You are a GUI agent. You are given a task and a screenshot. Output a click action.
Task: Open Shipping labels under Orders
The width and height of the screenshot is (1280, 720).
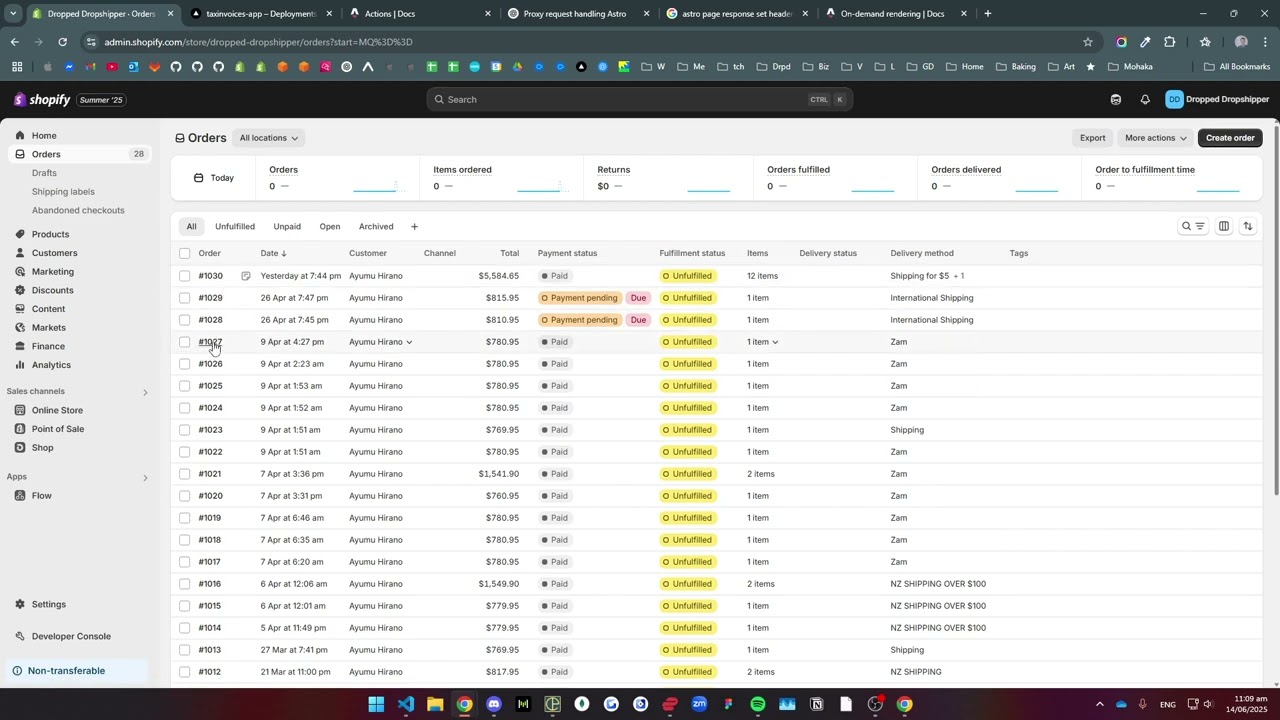(63, 192)
